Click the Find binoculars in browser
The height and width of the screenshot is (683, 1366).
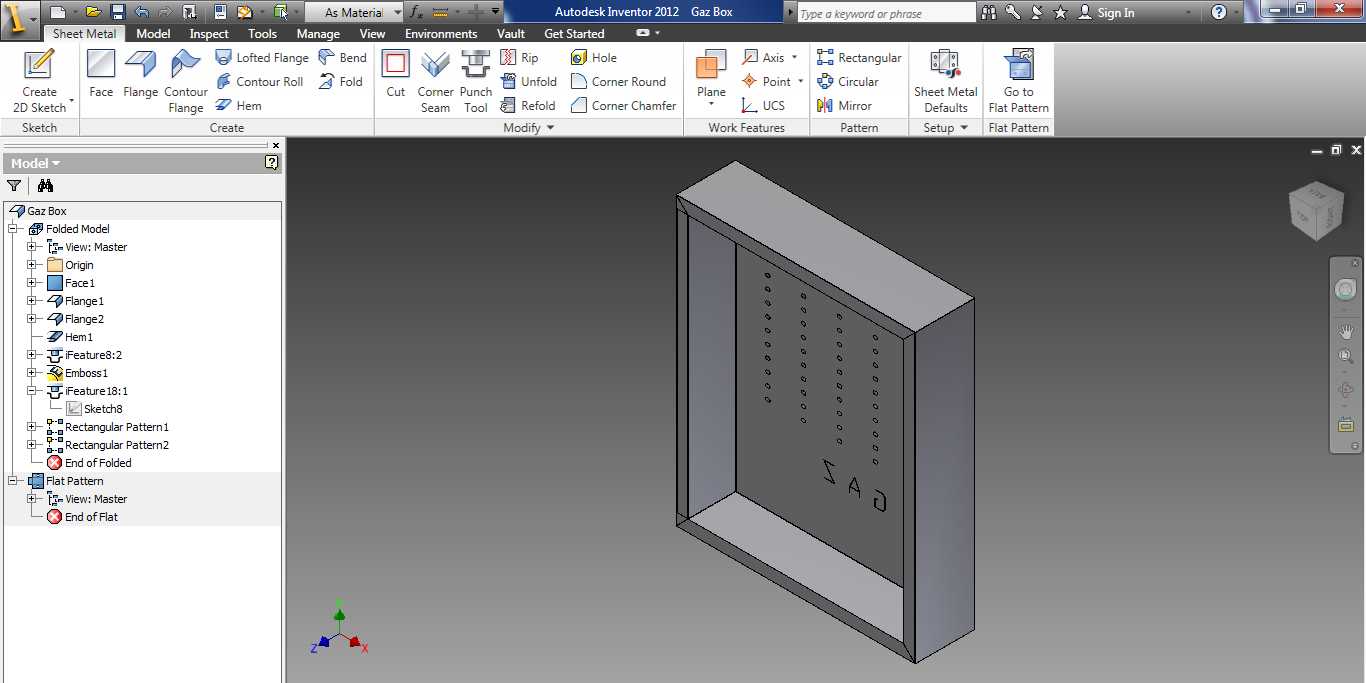45,185
